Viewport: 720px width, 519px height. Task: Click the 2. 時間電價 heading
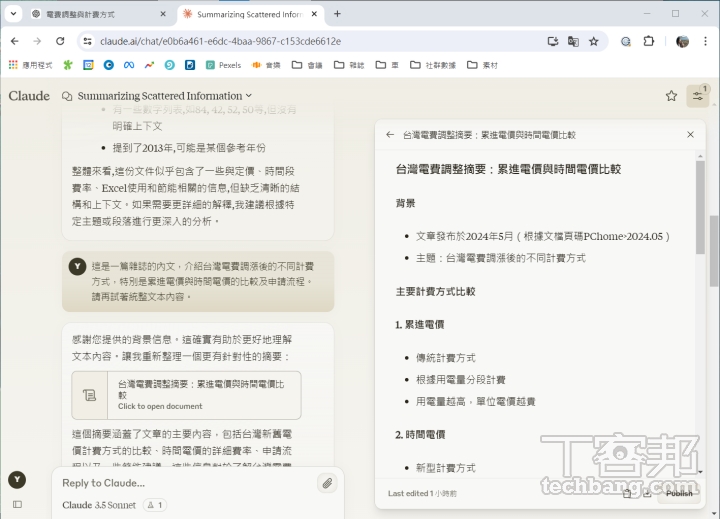(x=420, y=434)
